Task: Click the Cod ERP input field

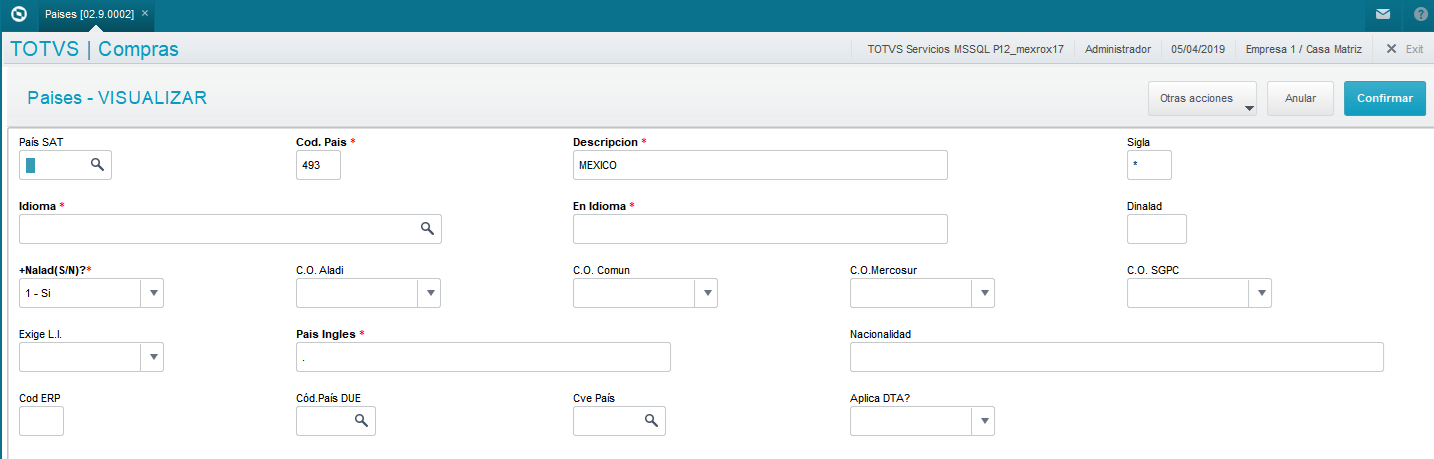Action: [x=41, y=421]
